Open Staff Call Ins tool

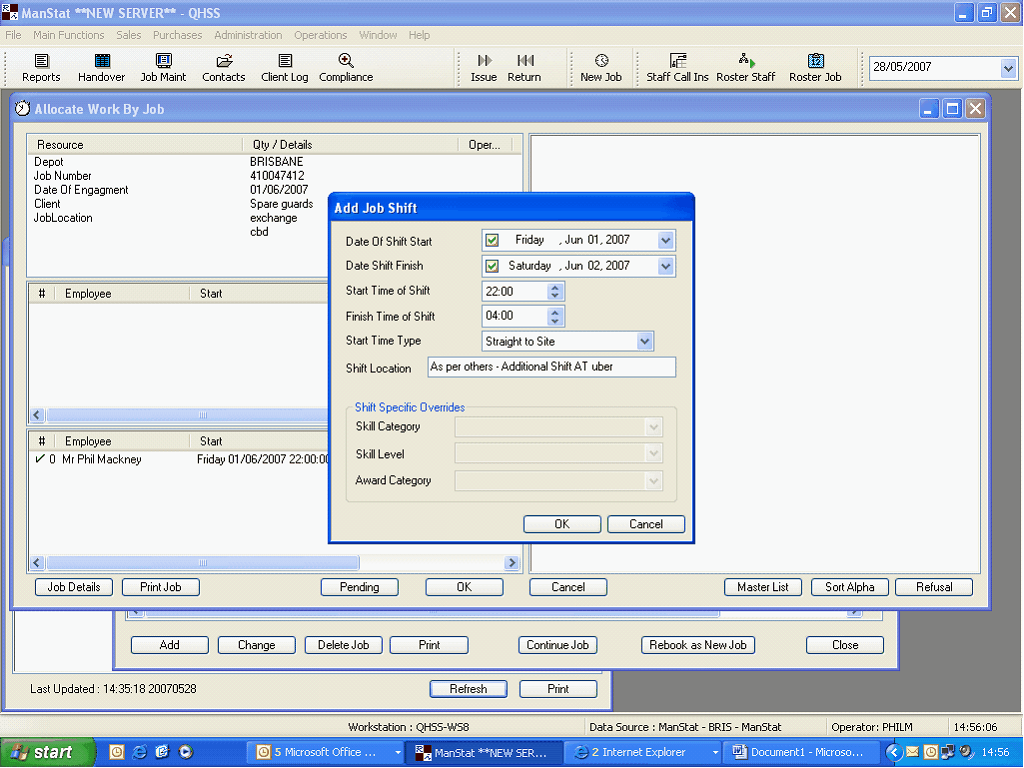677,68
